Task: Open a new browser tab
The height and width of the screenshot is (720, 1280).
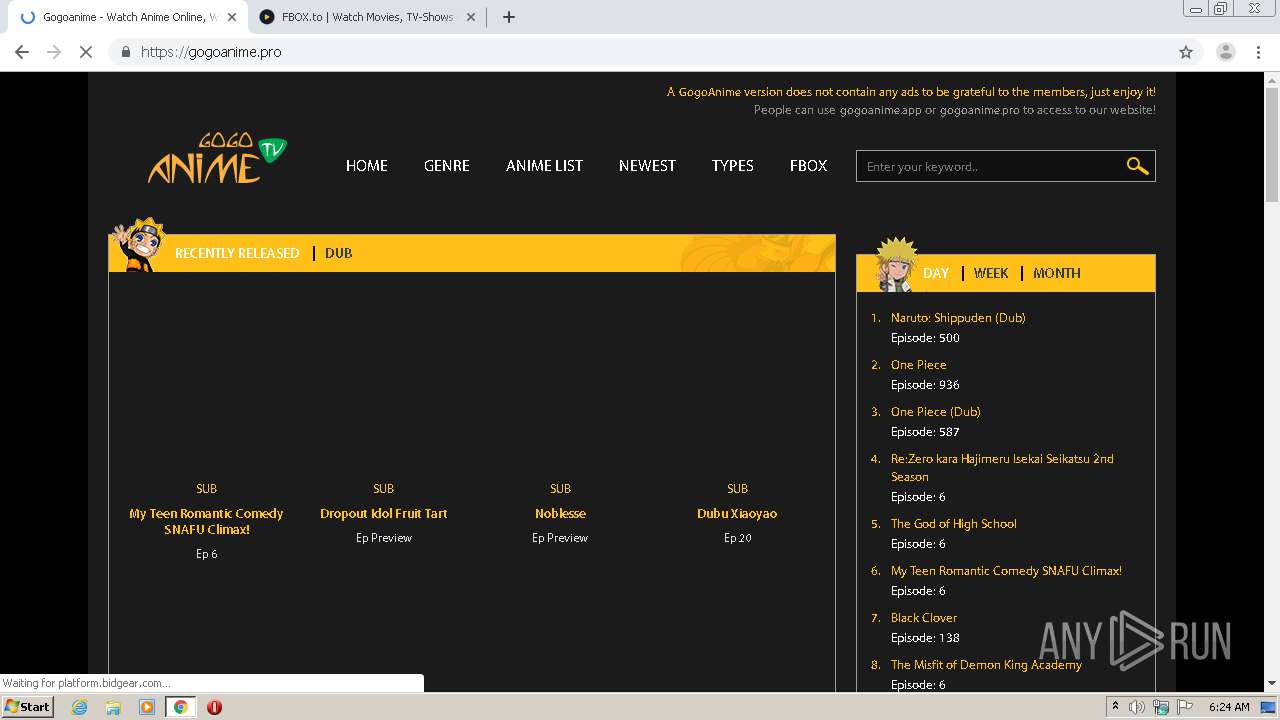Action: coord(509,17)
